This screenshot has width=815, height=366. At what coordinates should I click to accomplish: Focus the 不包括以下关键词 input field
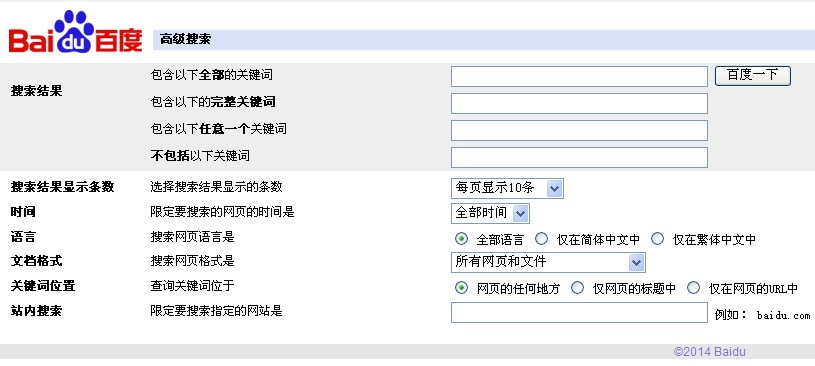click(x=579, y=158)
